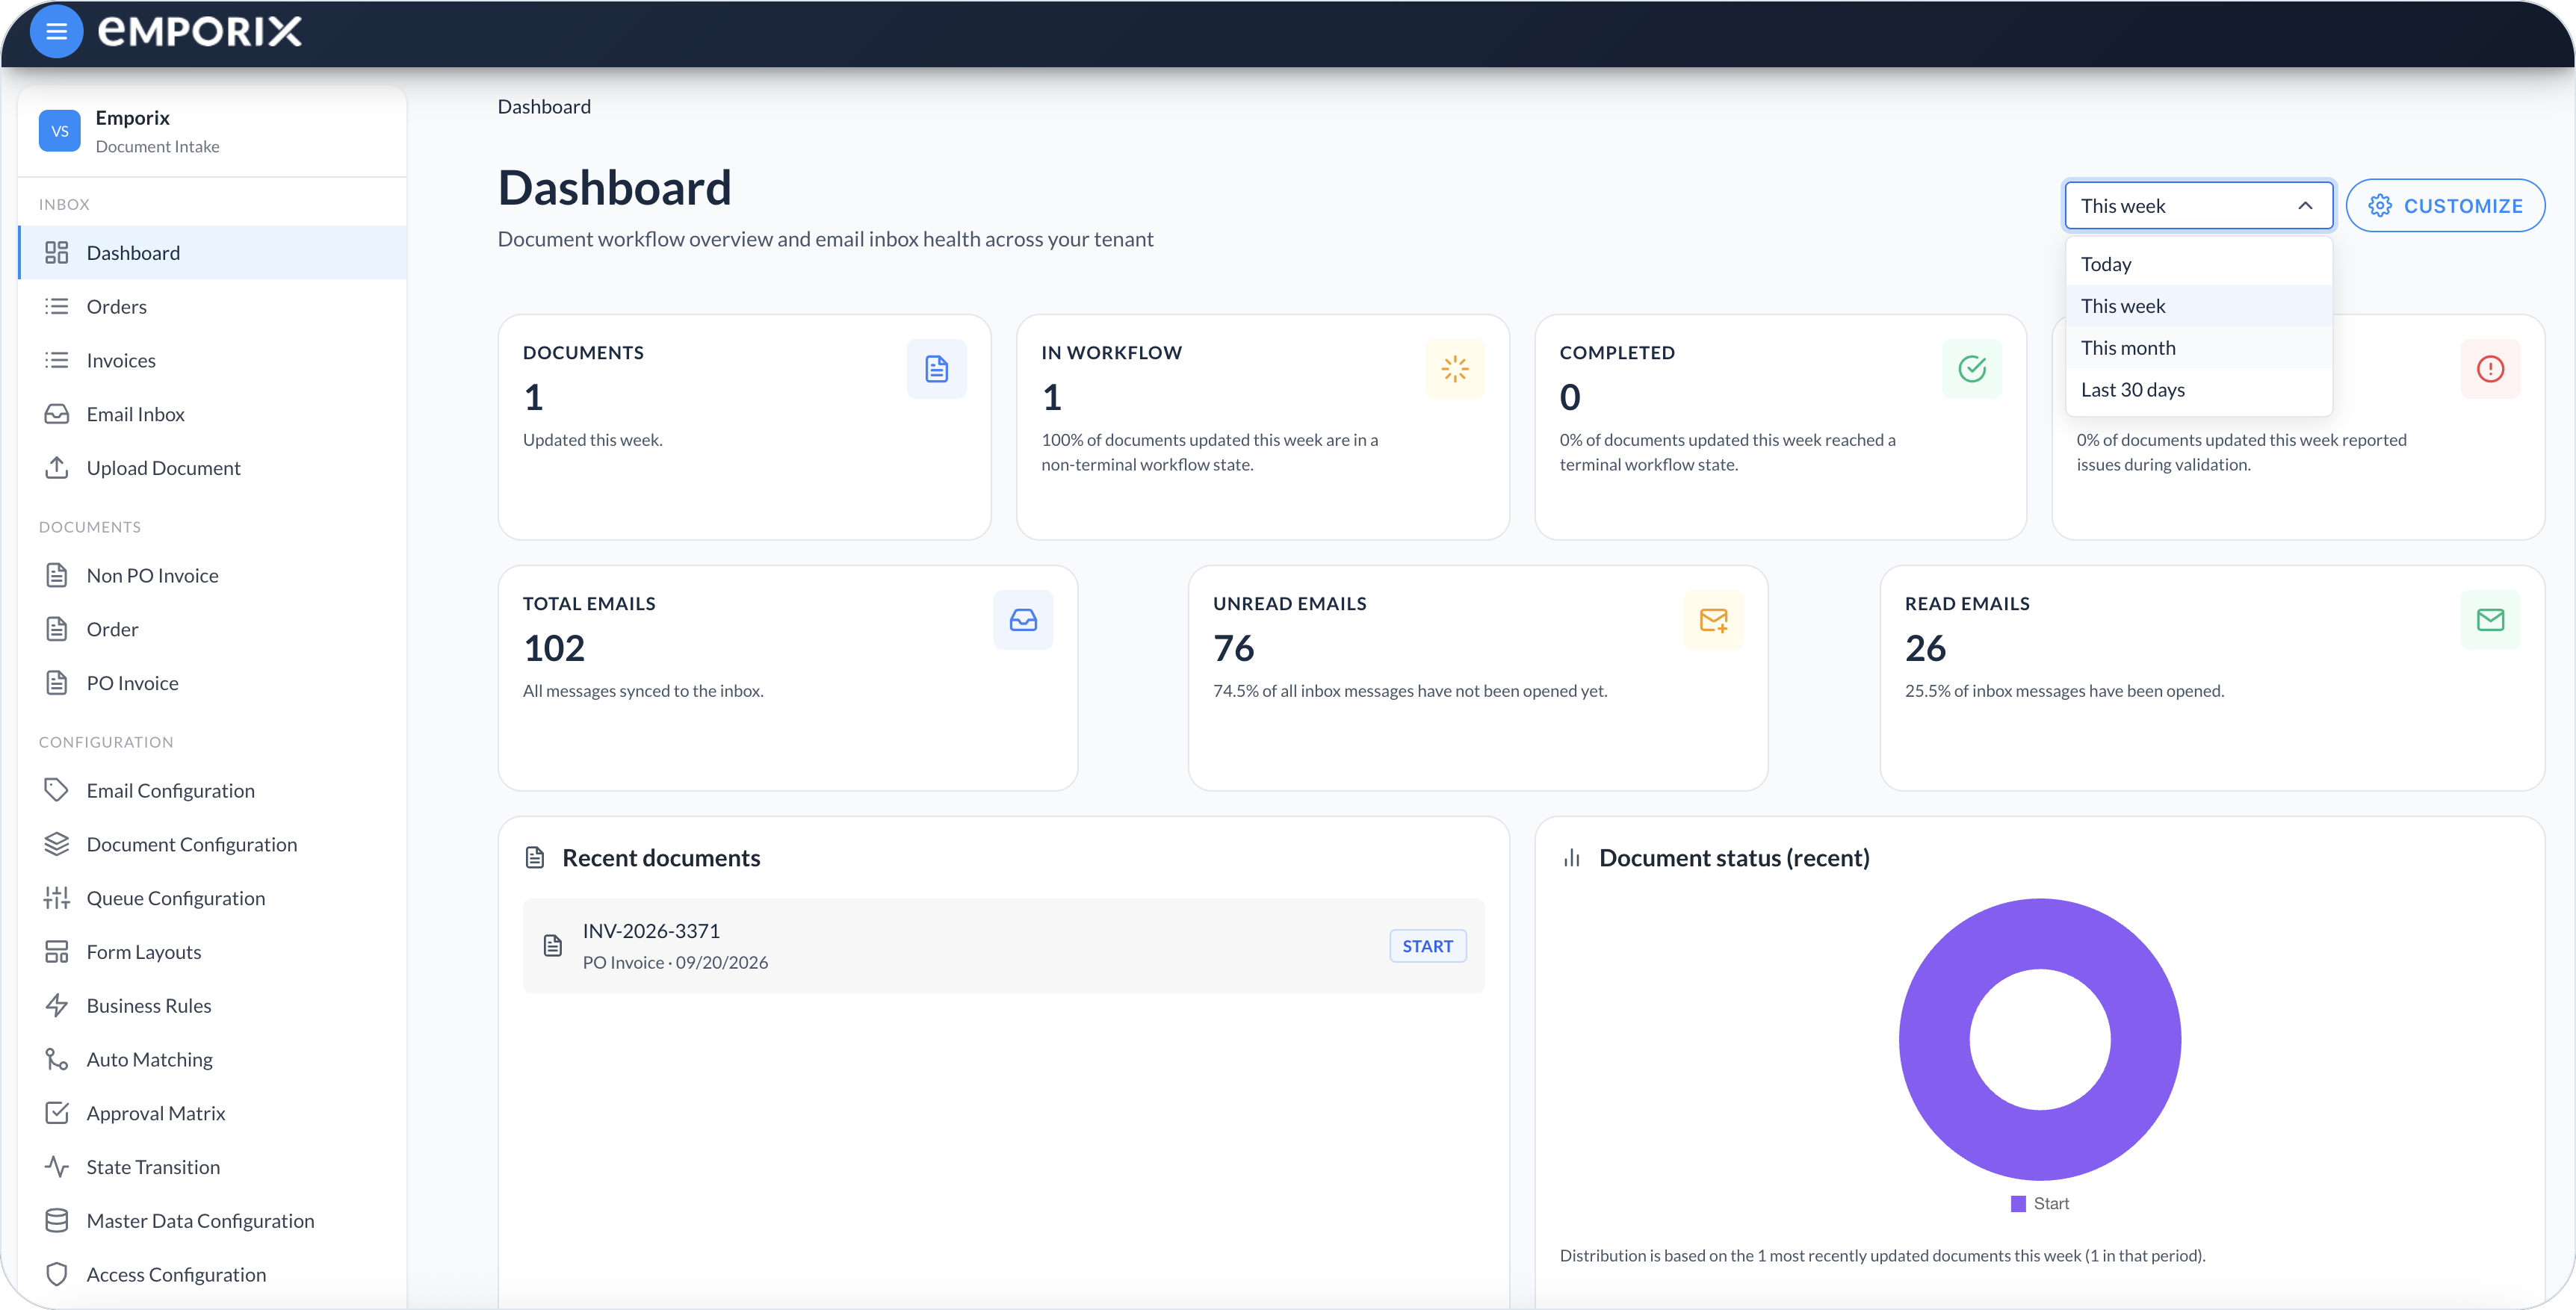Click the Documents card file icon
This screenshot has height=1310, width=2576.
click(936, 369)
